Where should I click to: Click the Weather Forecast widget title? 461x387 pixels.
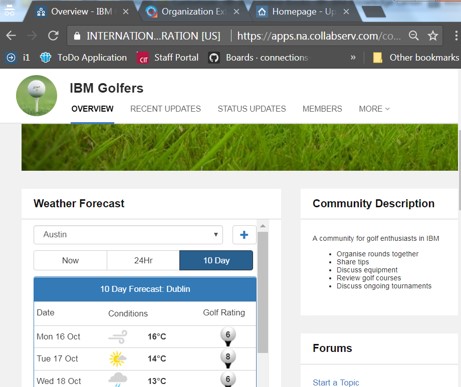[x=79, y=203]
